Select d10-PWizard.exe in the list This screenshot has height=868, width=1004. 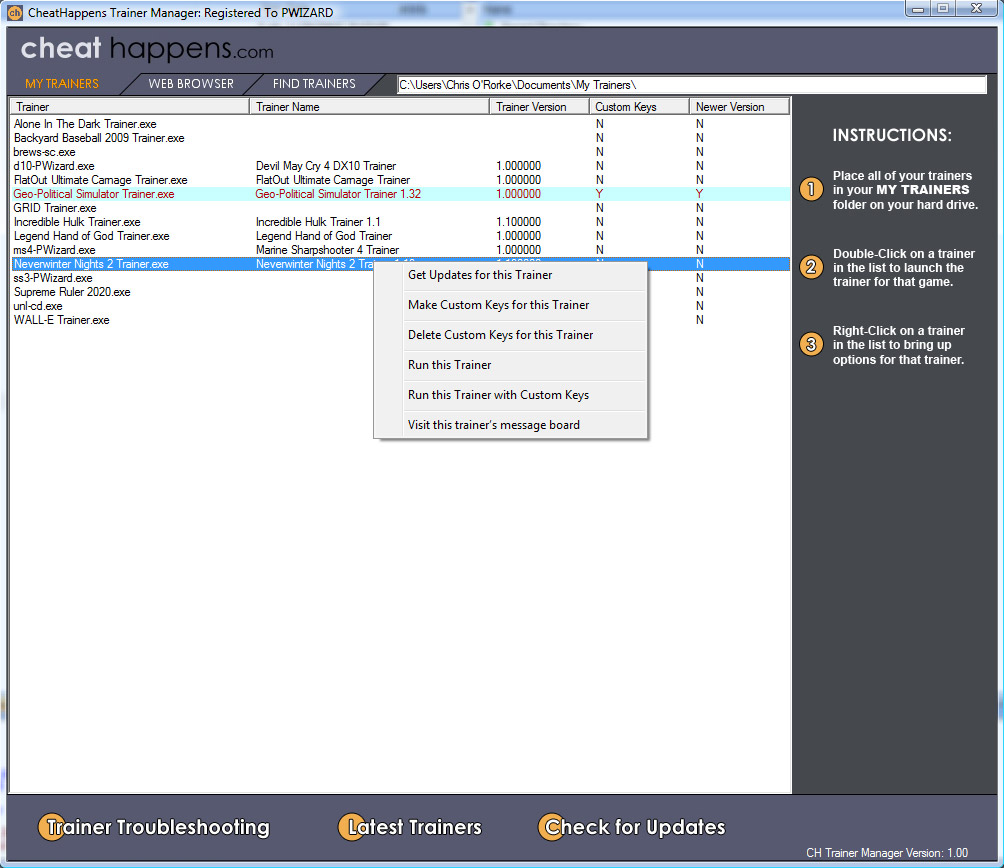(x=54, y=166)
